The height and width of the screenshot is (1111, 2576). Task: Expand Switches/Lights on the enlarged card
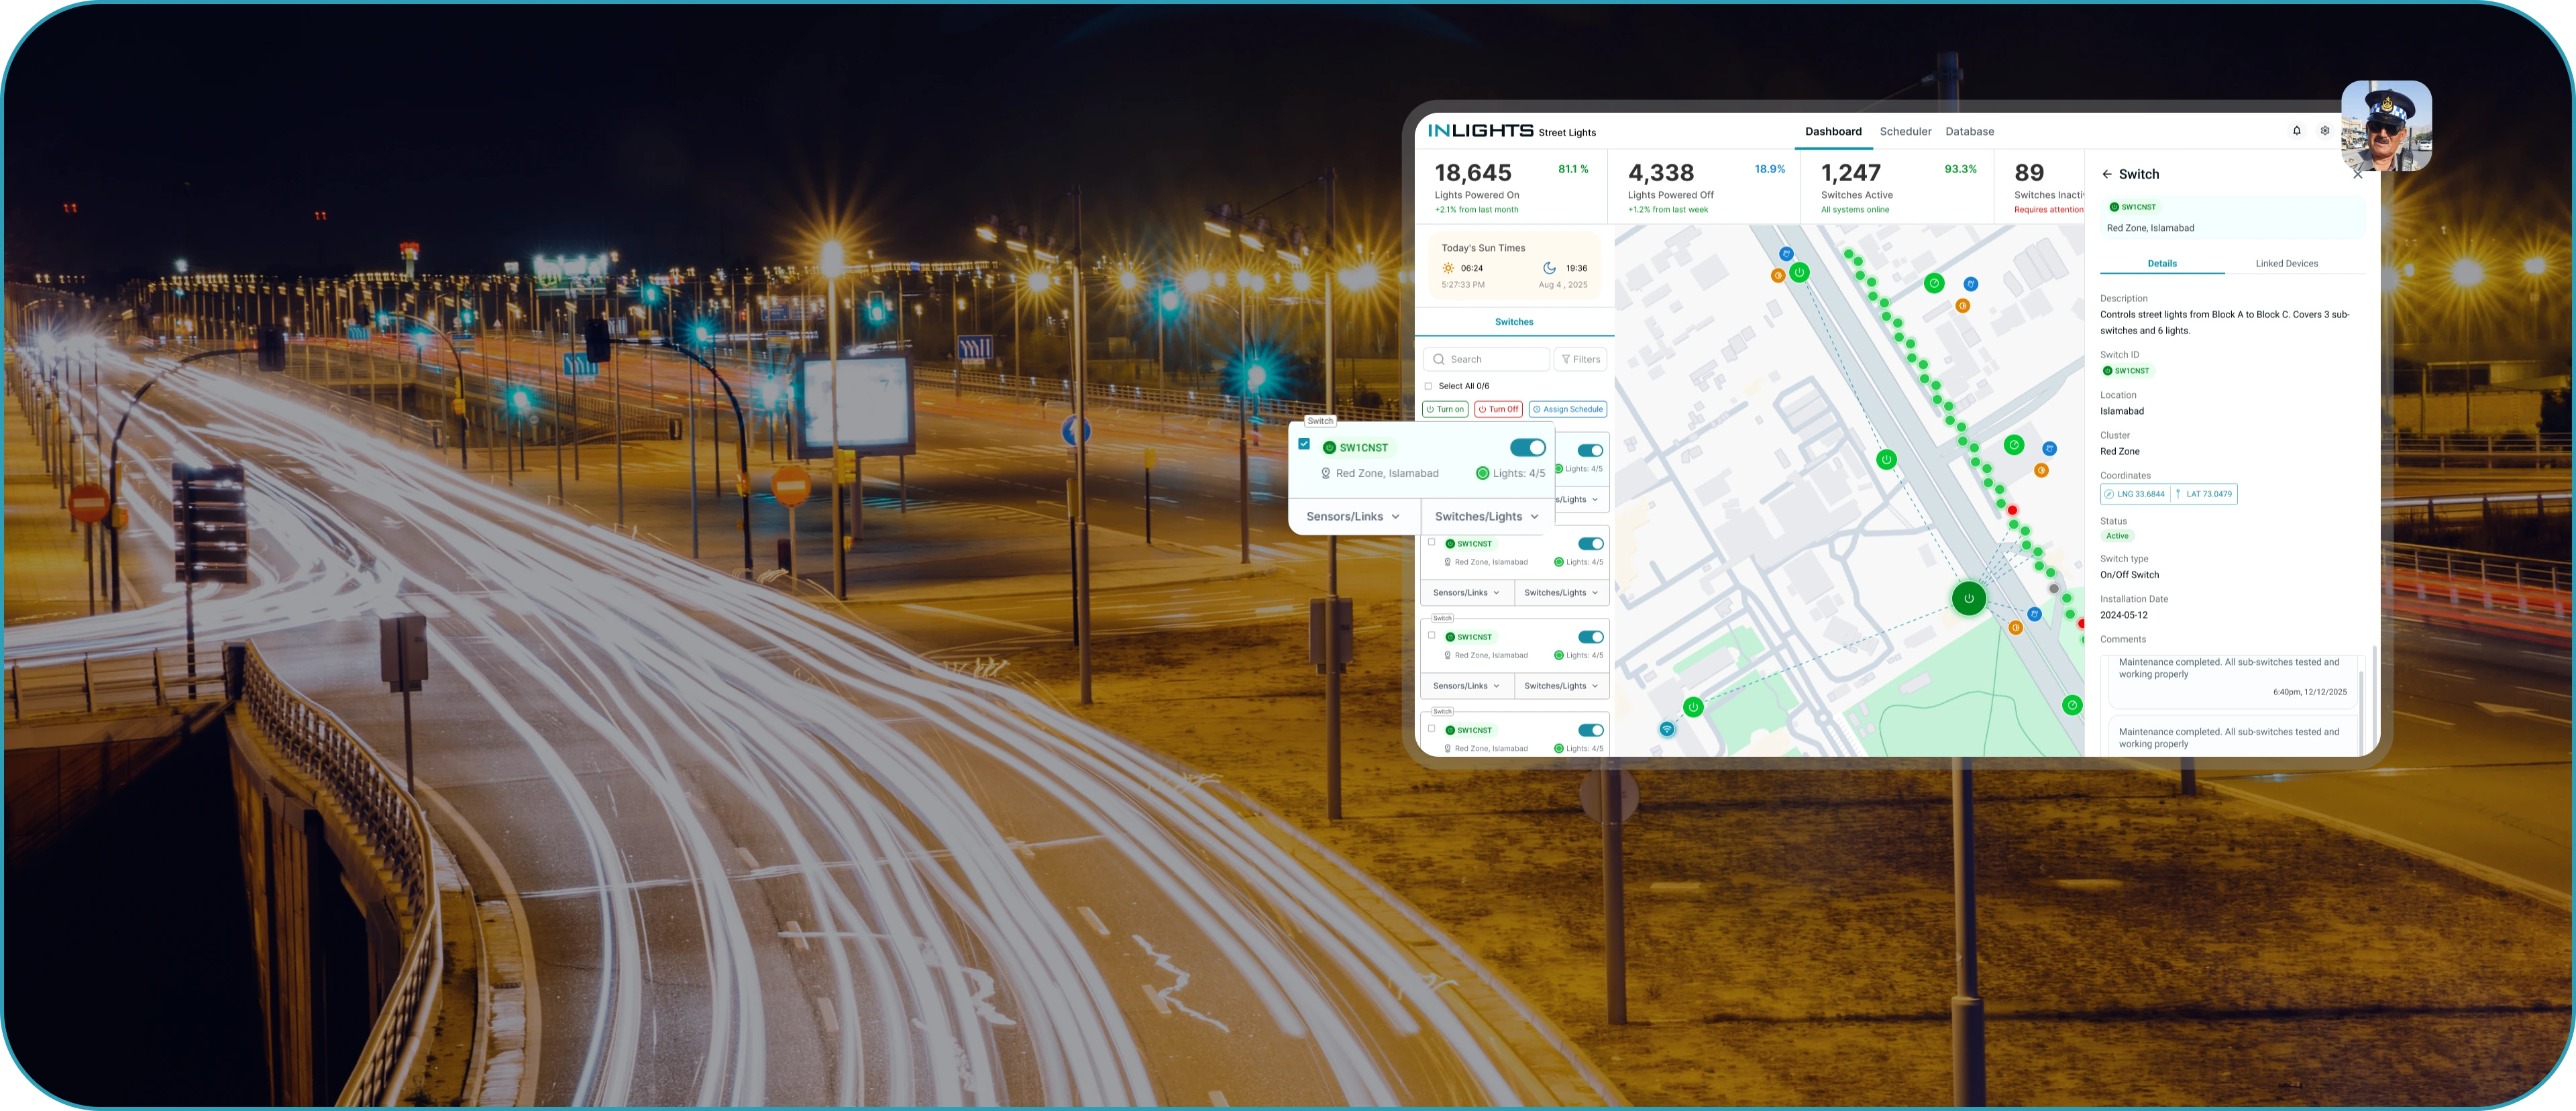coord(1487,517)
